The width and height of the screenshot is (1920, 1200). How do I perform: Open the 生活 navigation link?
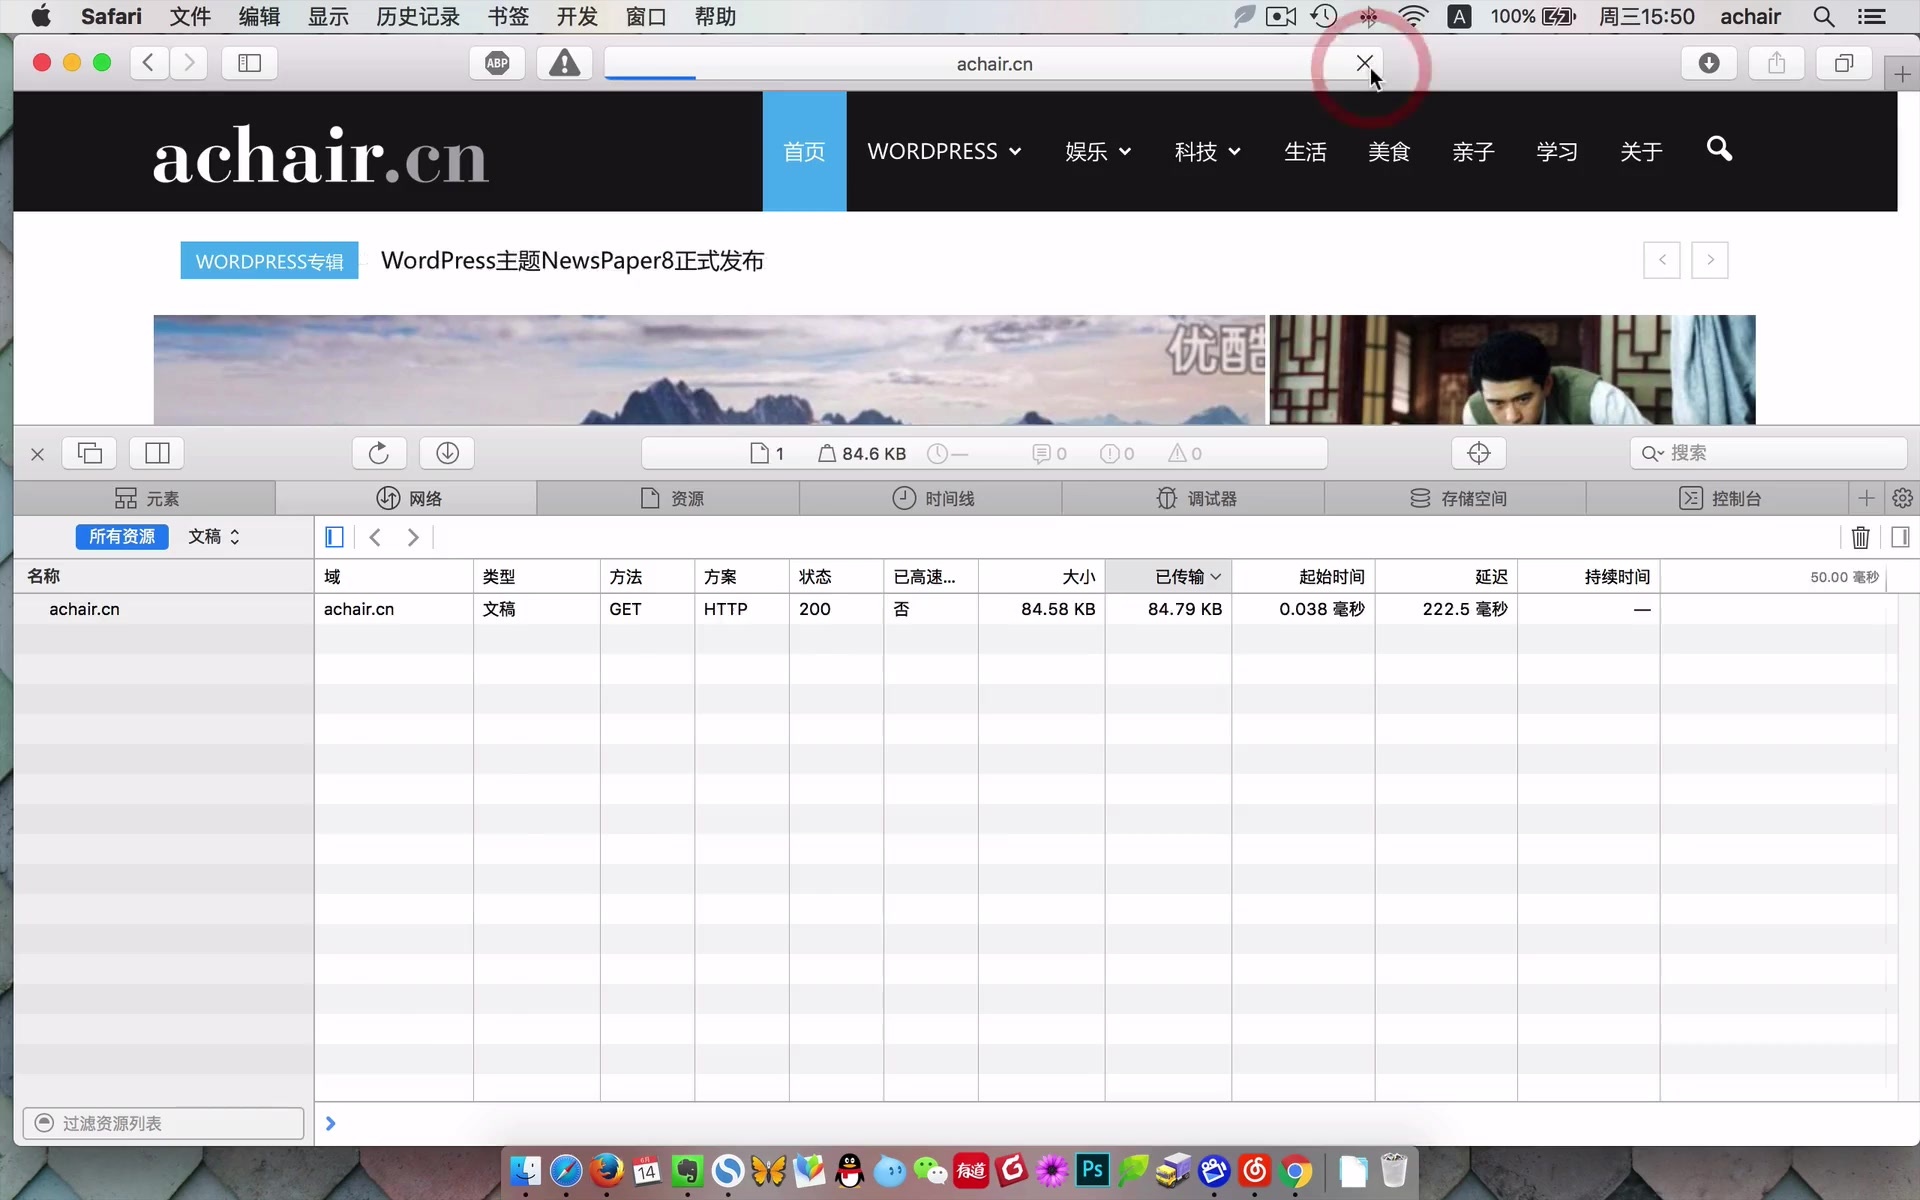pos(1305,151)
